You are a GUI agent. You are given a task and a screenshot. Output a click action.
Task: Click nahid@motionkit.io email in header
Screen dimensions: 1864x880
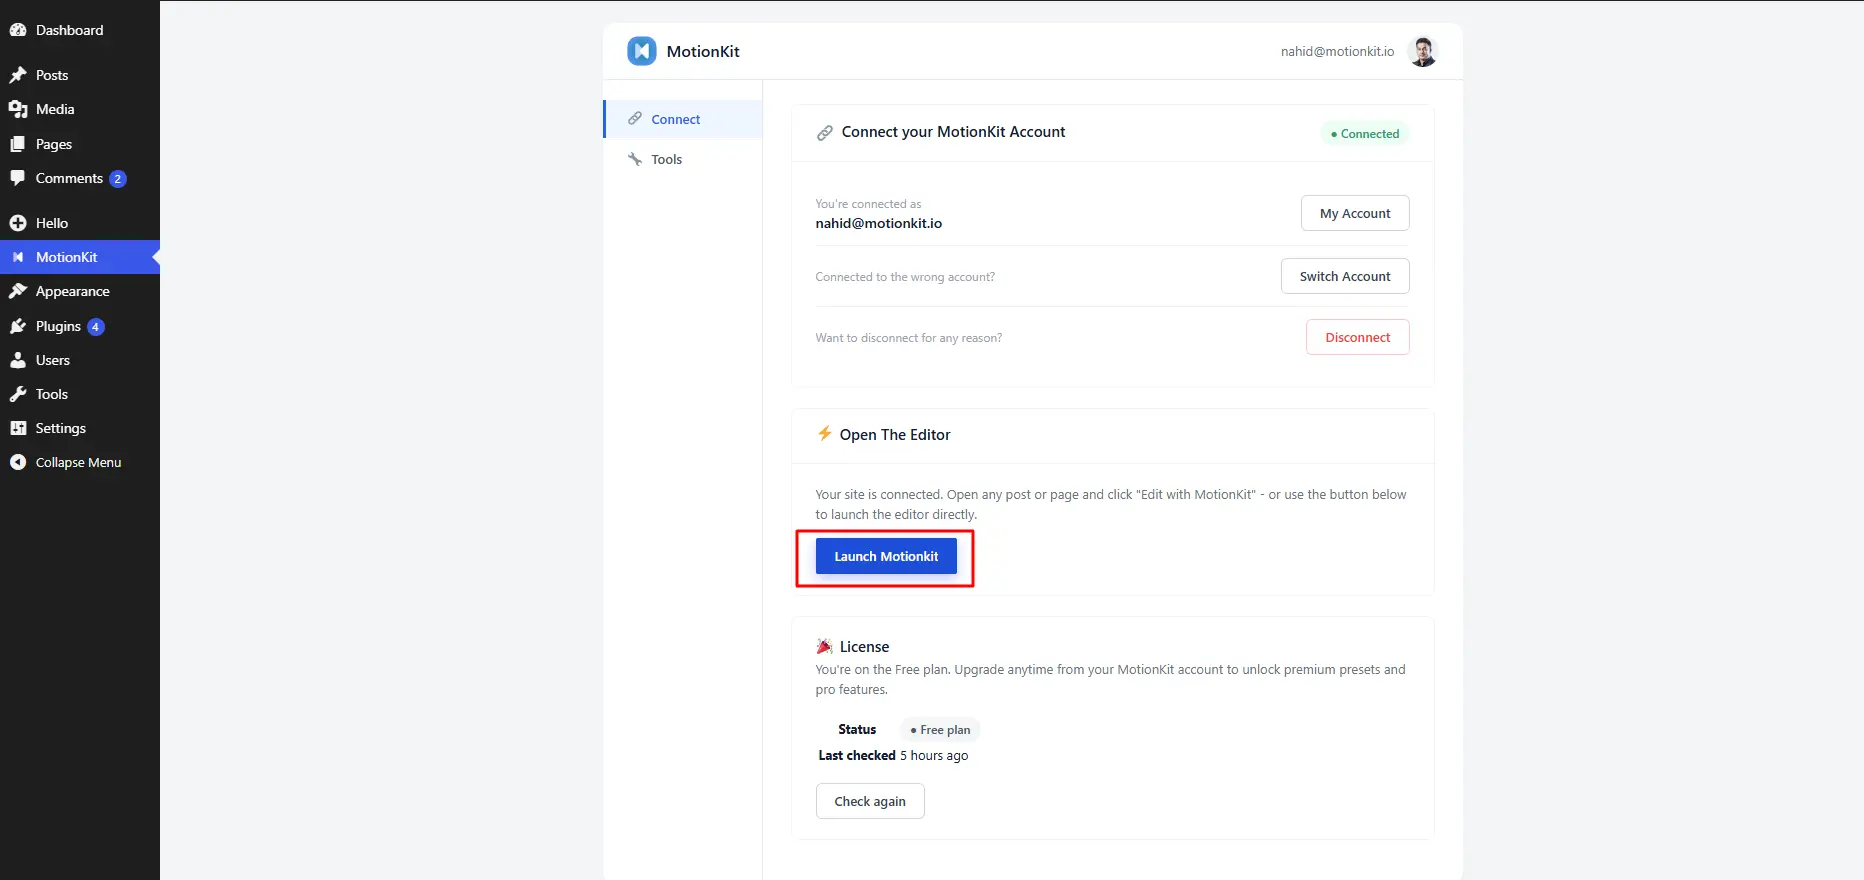(1337, 51)
